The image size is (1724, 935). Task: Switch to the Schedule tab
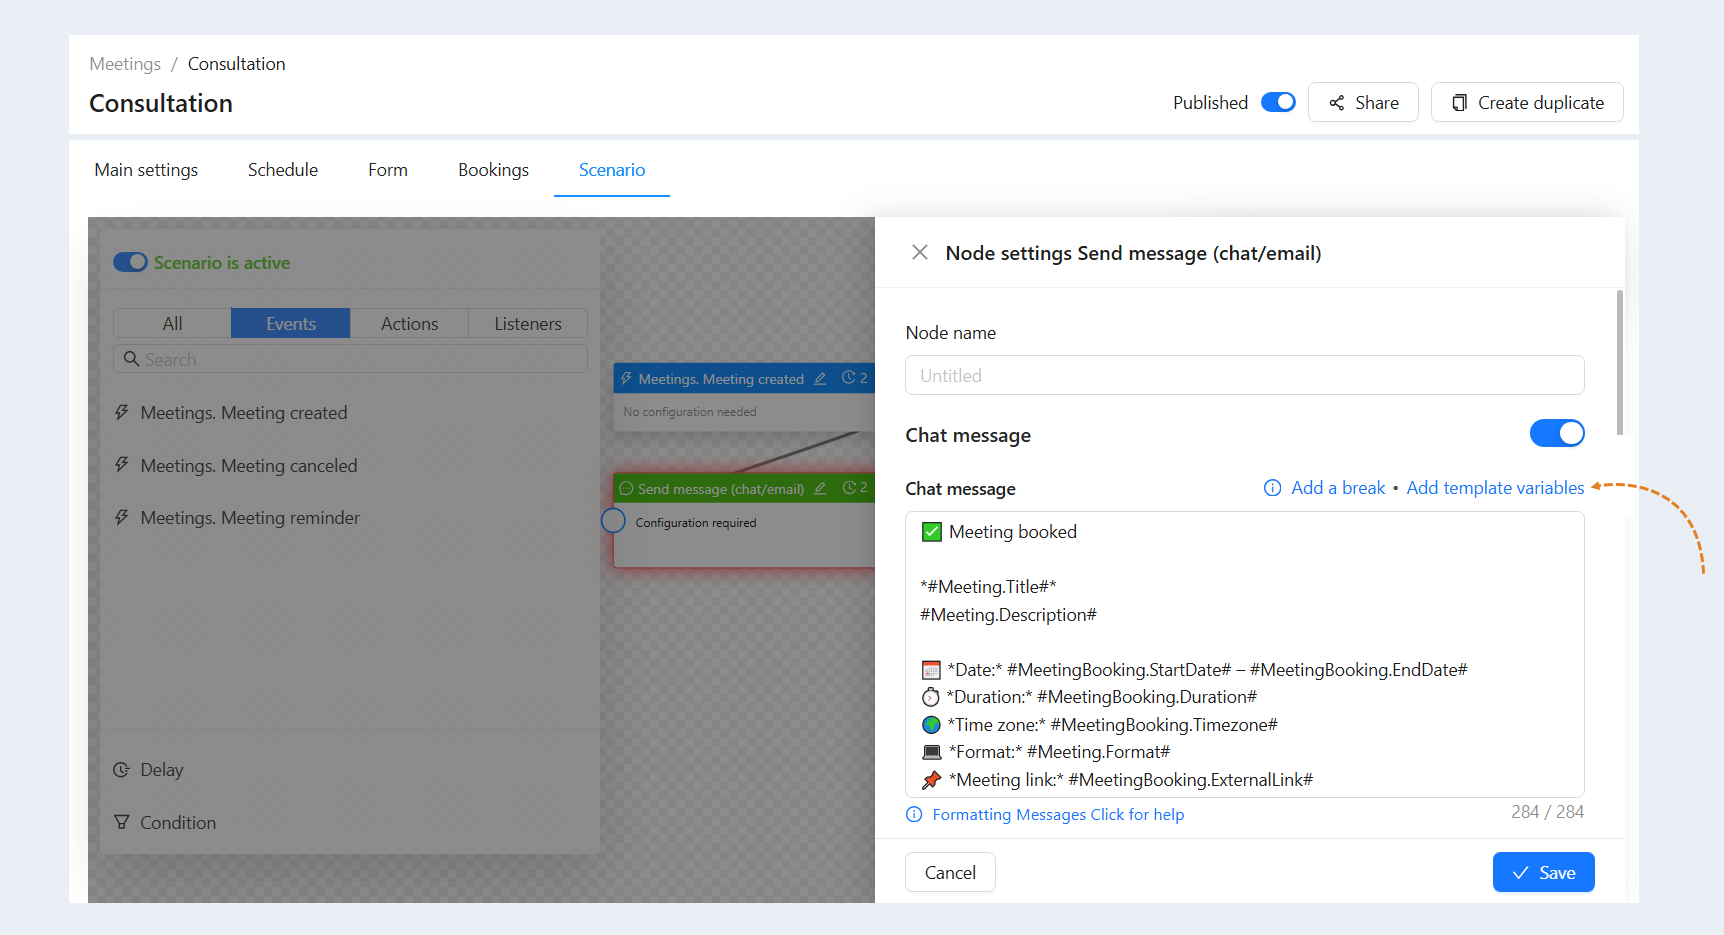283,170
